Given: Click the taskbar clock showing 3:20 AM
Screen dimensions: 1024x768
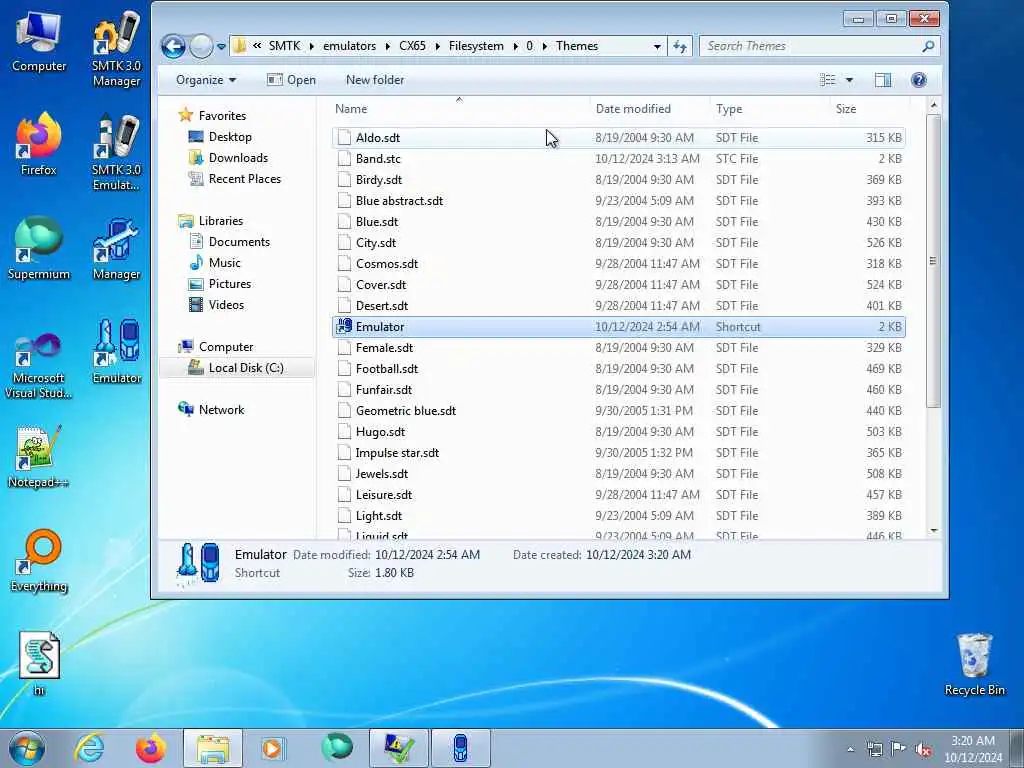Looking at the screenshot, I should (973, 749).
